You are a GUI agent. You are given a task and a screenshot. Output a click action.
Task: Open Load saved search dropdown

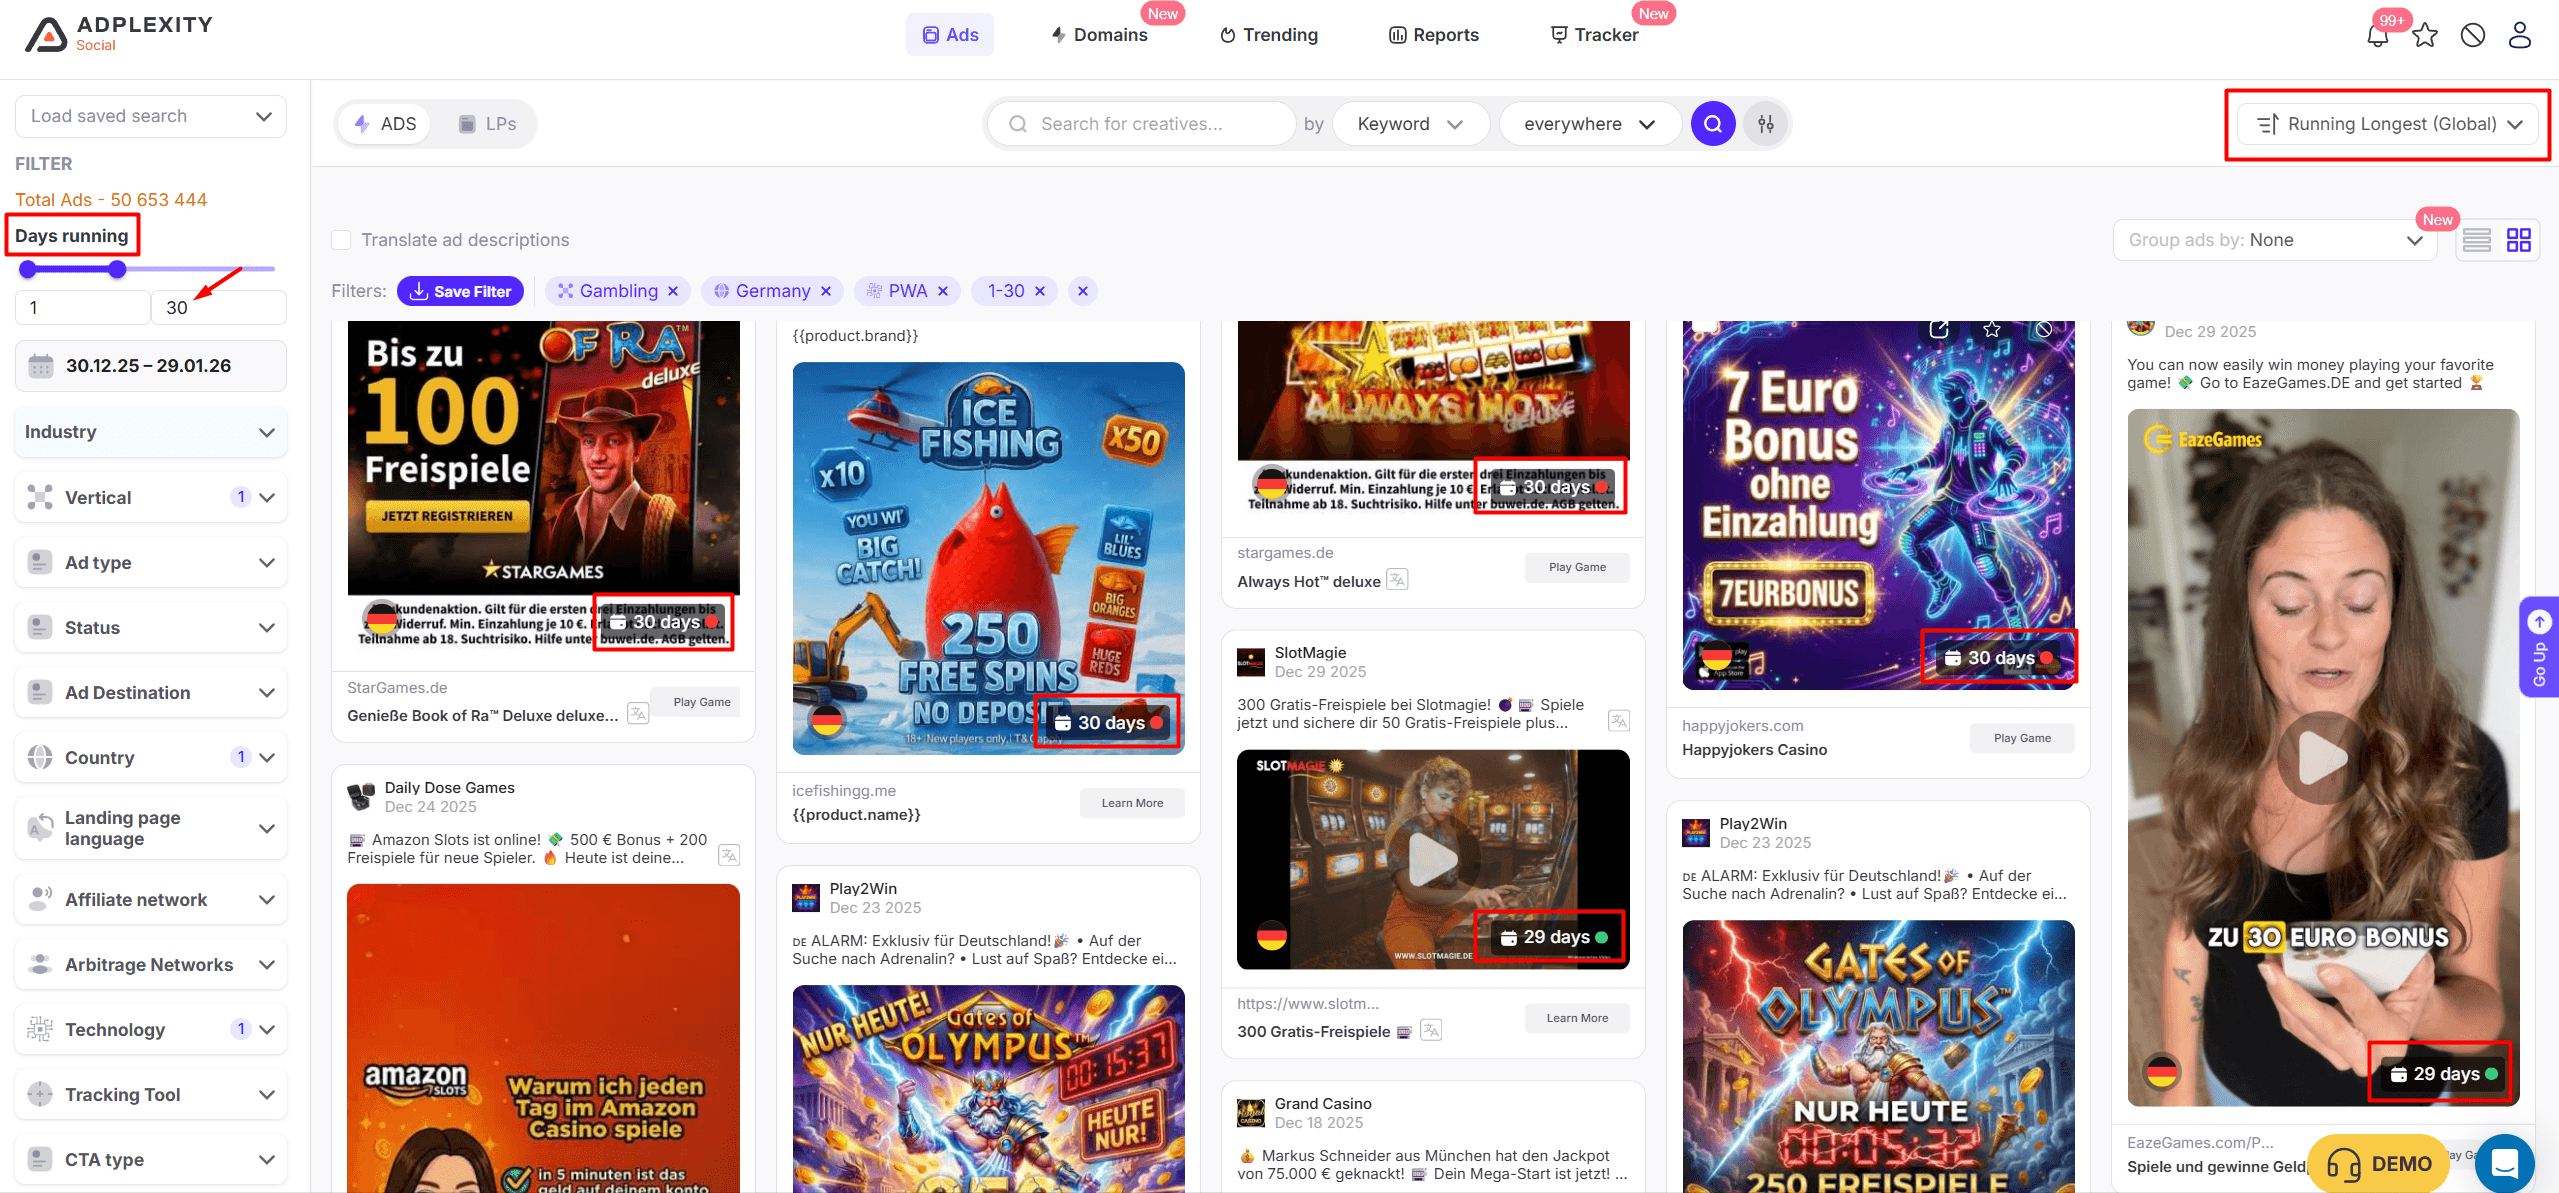[151, 116]
